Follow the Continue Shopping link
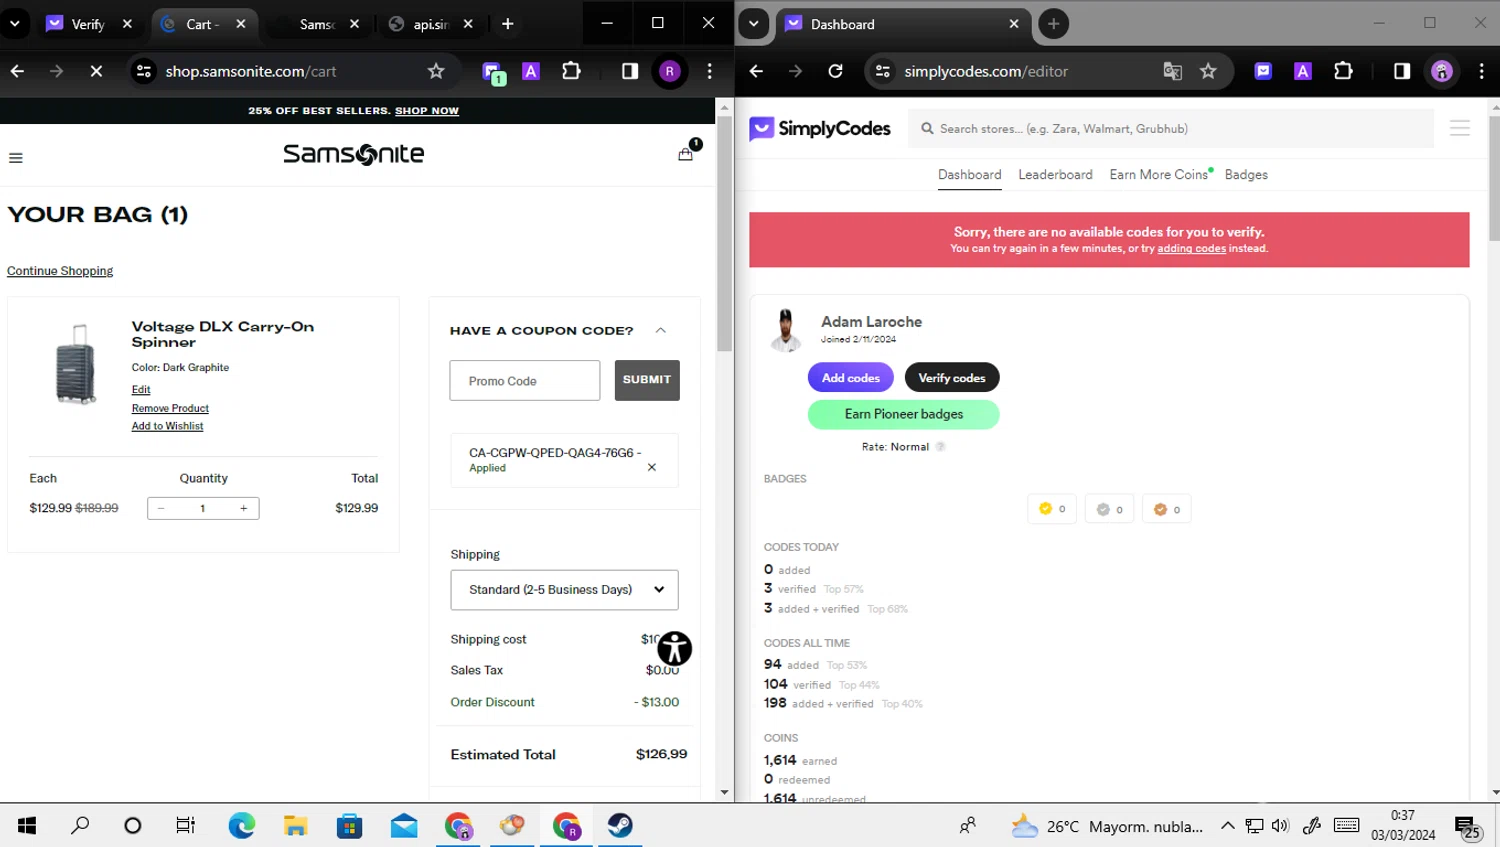 60,271
